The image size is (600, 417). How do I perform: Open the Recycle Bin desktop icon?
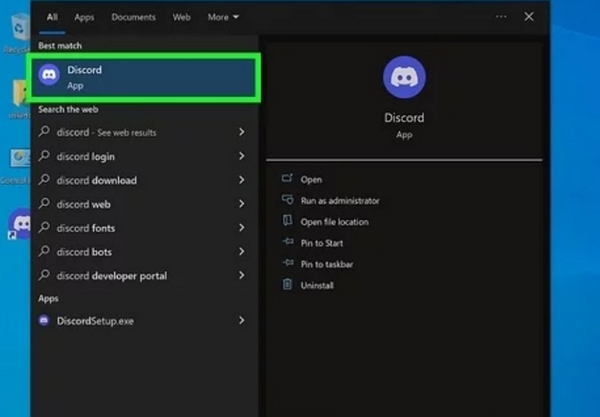[17, 32]
